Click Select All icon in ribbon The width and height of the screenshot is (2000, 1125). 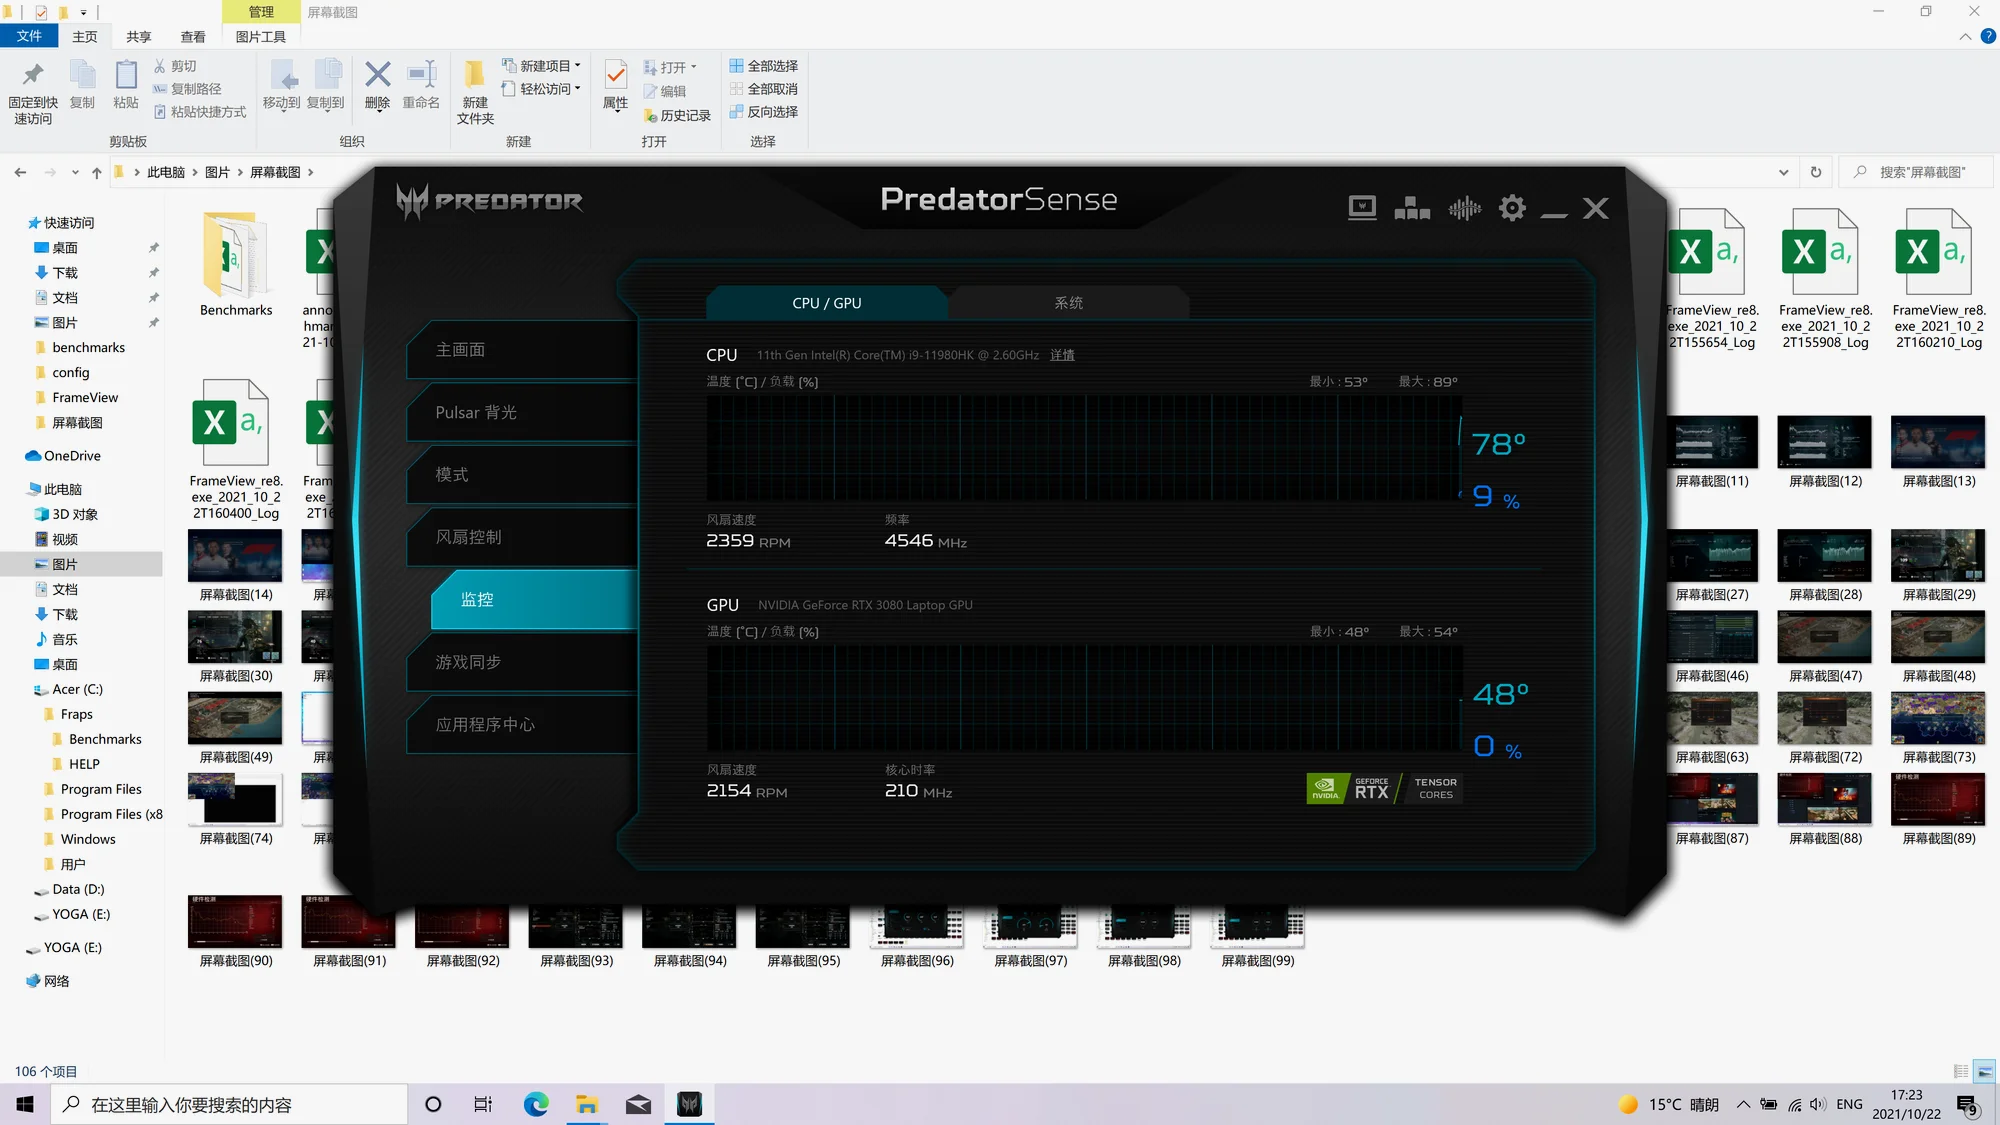[x=736, y=66]
